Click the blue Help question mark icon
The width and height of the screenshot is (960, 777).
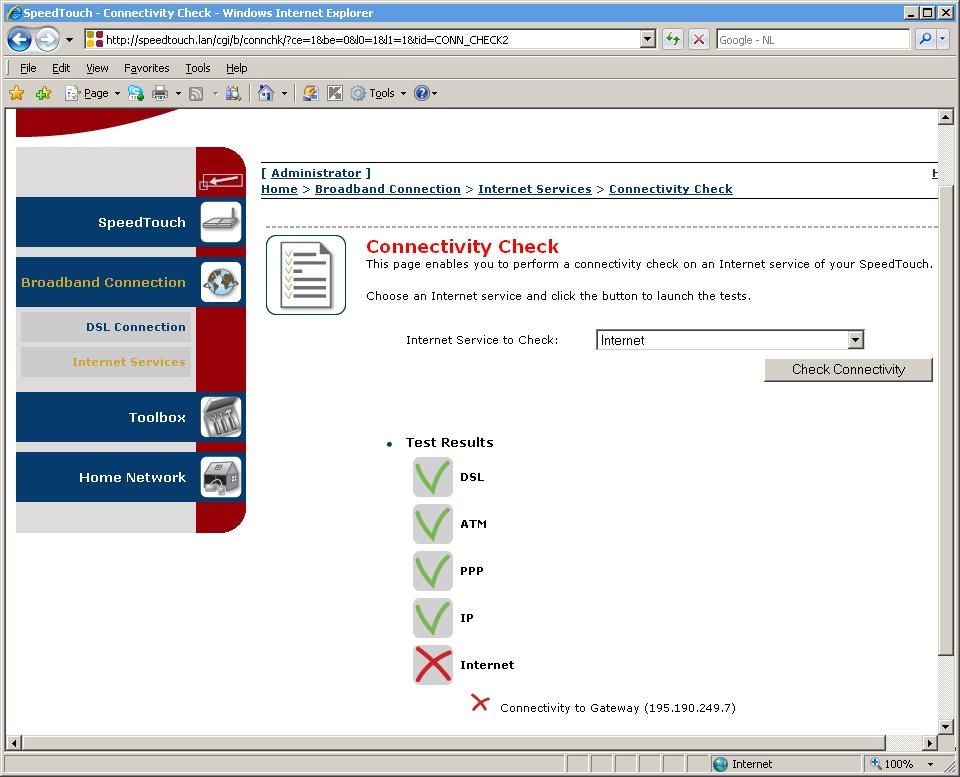pyautogui.click(x=422, y=93)
